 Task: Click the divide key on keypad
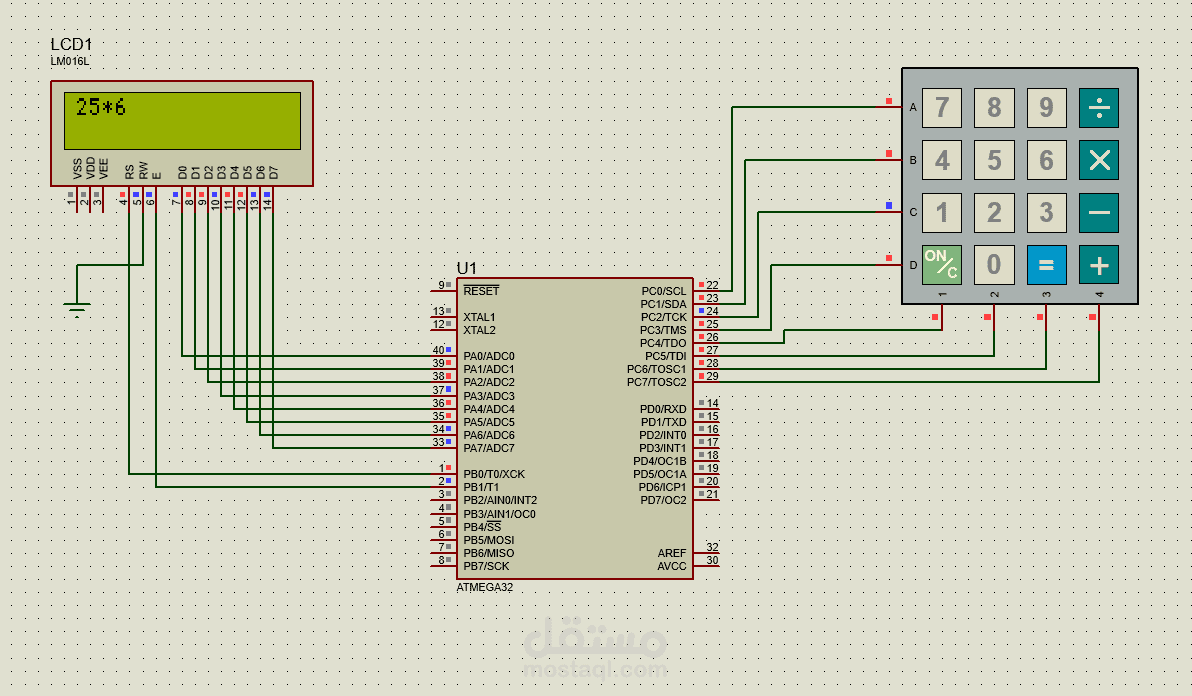click(1098, 107)
